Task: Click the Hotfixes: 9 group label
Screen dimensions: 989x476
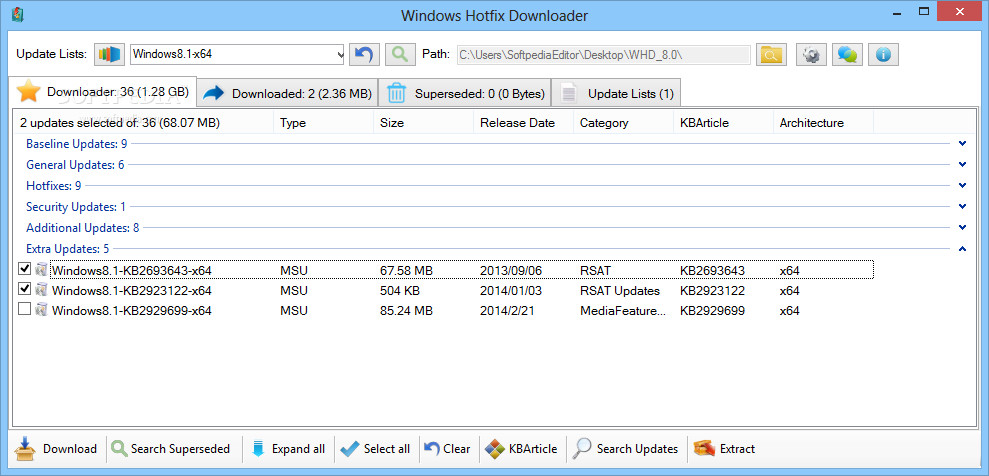Action: [x=54, y=186]
